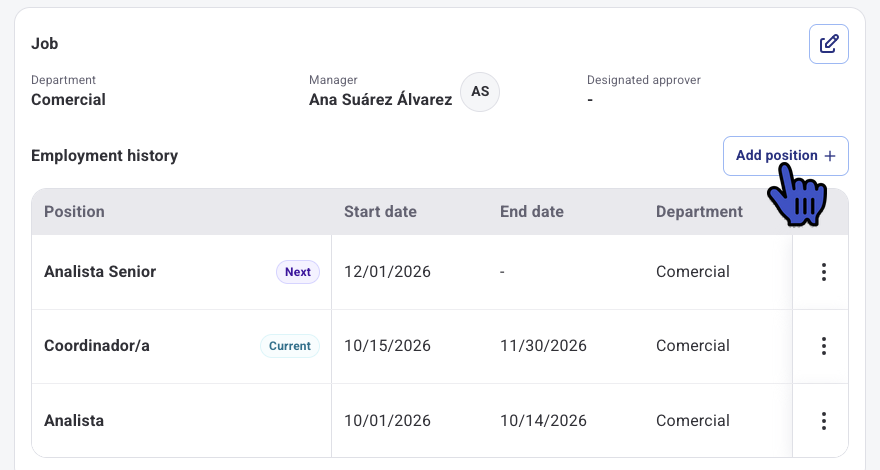This screenshot has width=880, height=470.
Task: Click the AS manager avatar
Action: click(x=480, y=92)
